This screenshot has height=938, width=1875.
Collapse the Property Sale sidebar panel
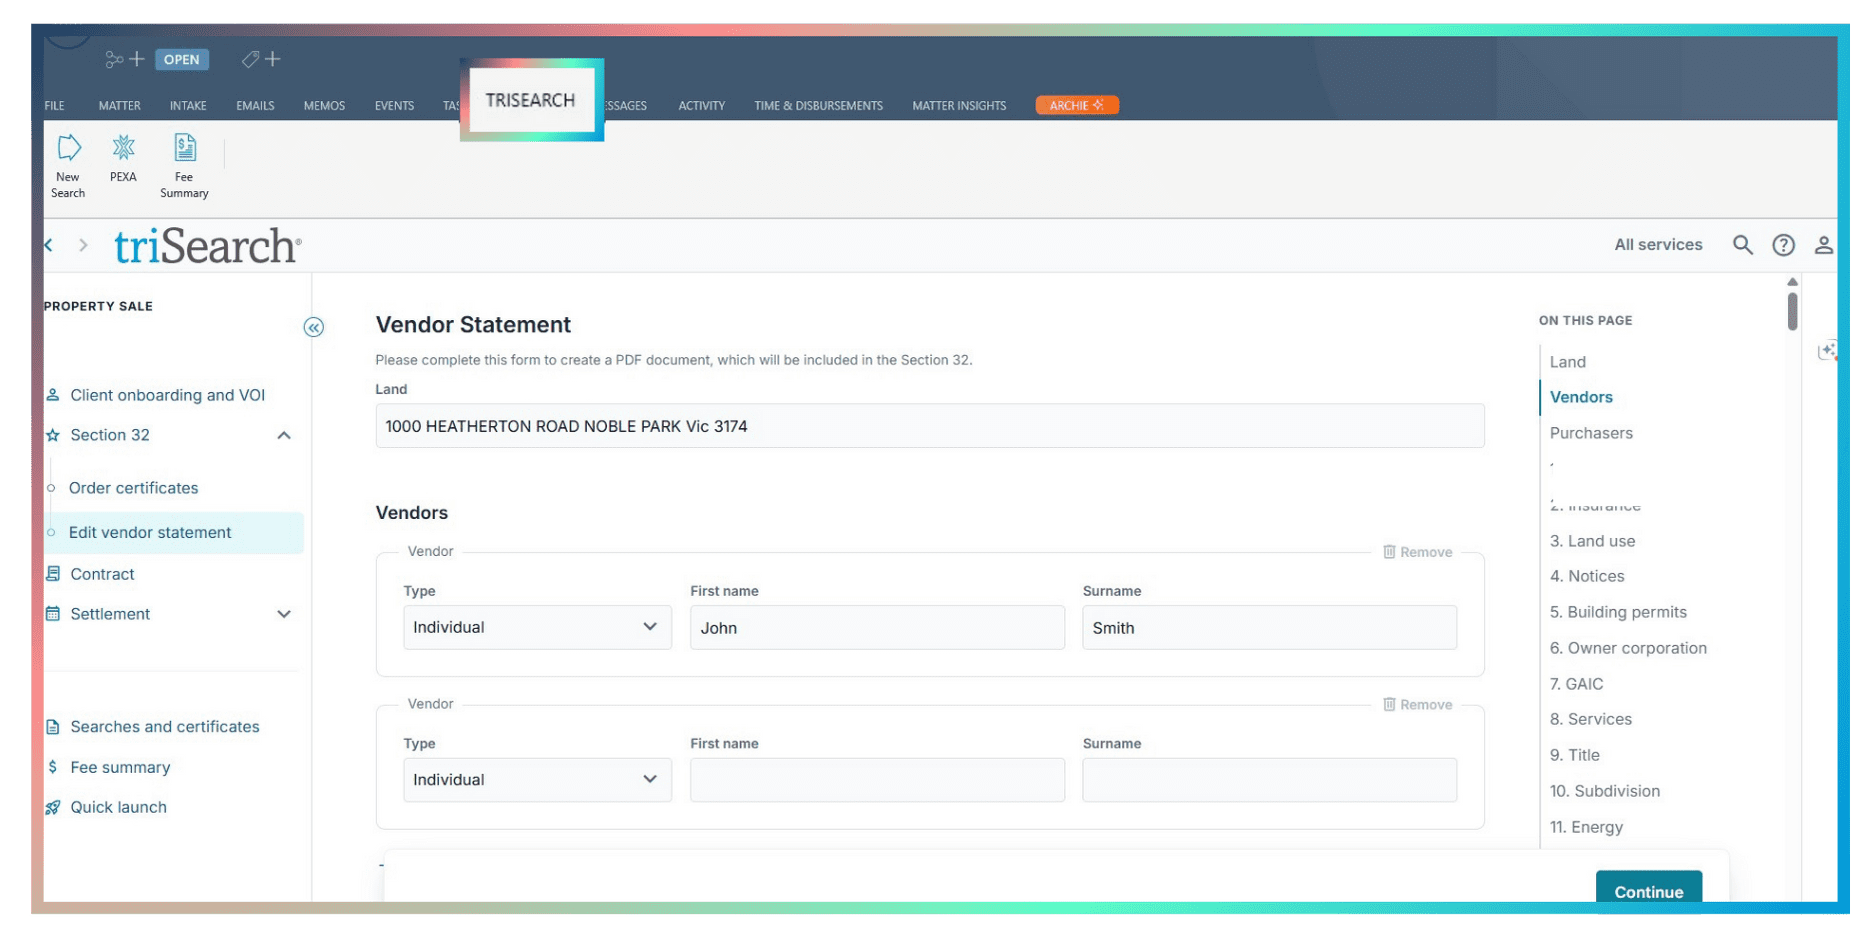(313, 327)
